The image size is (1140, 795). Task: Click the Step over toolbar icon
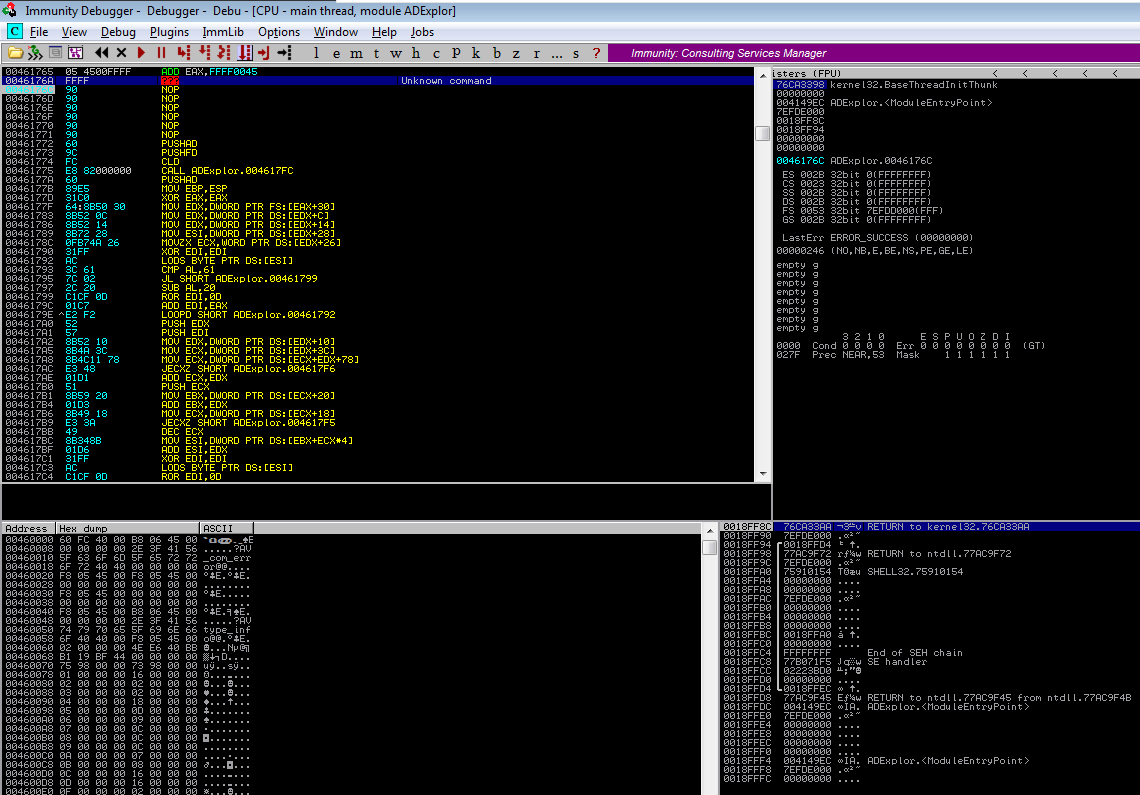tap(204, 53)
